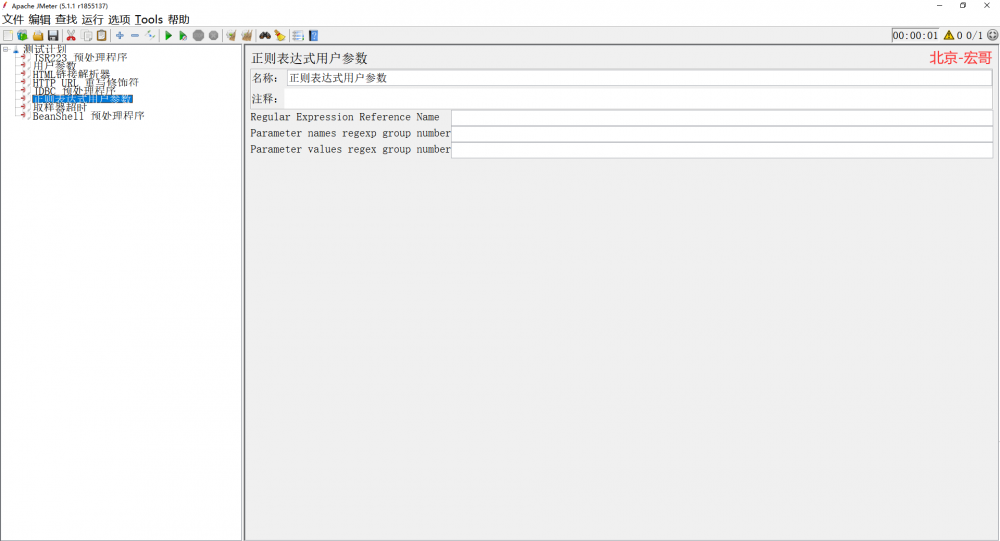Click the 00:00:01 elapsed time display
Viewport: 1000px width, 541px height.
click(x=915, y=36)
